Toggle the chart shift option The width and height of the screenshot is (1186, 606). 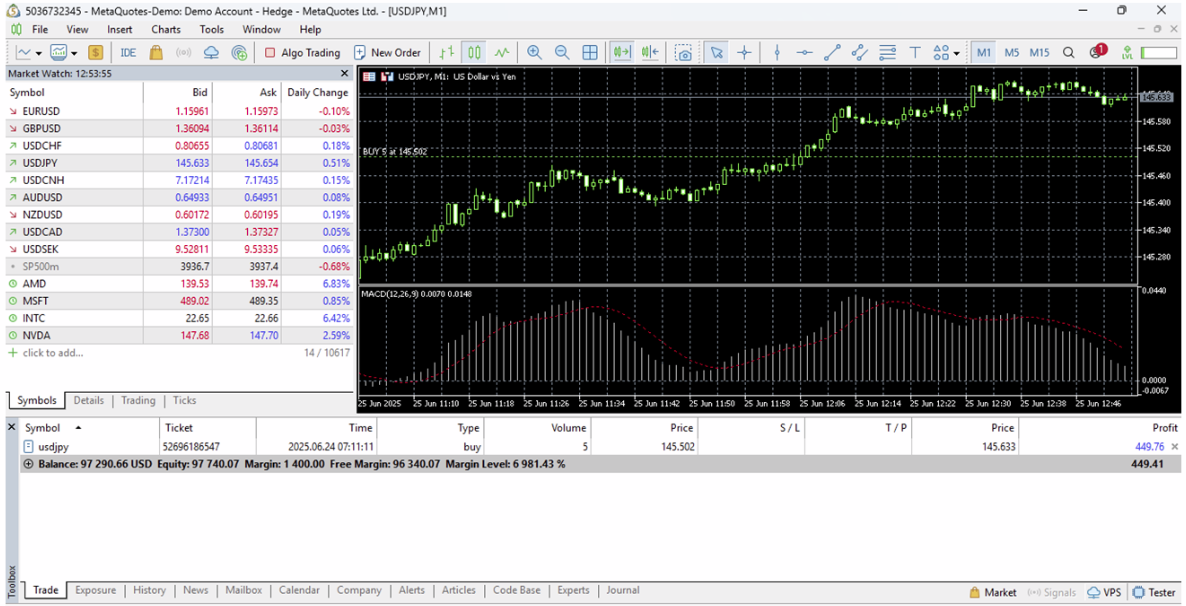[650, 53]
